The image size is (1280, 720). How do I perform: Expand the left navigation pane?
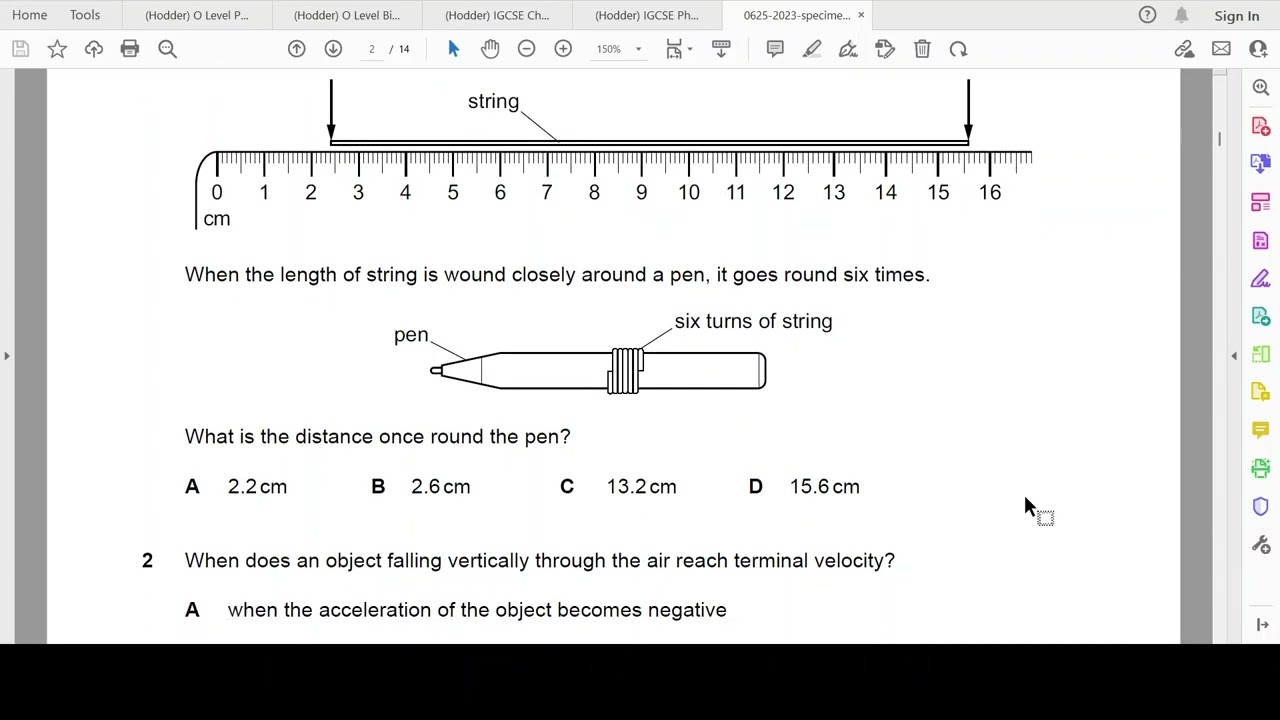coord(7,356)
